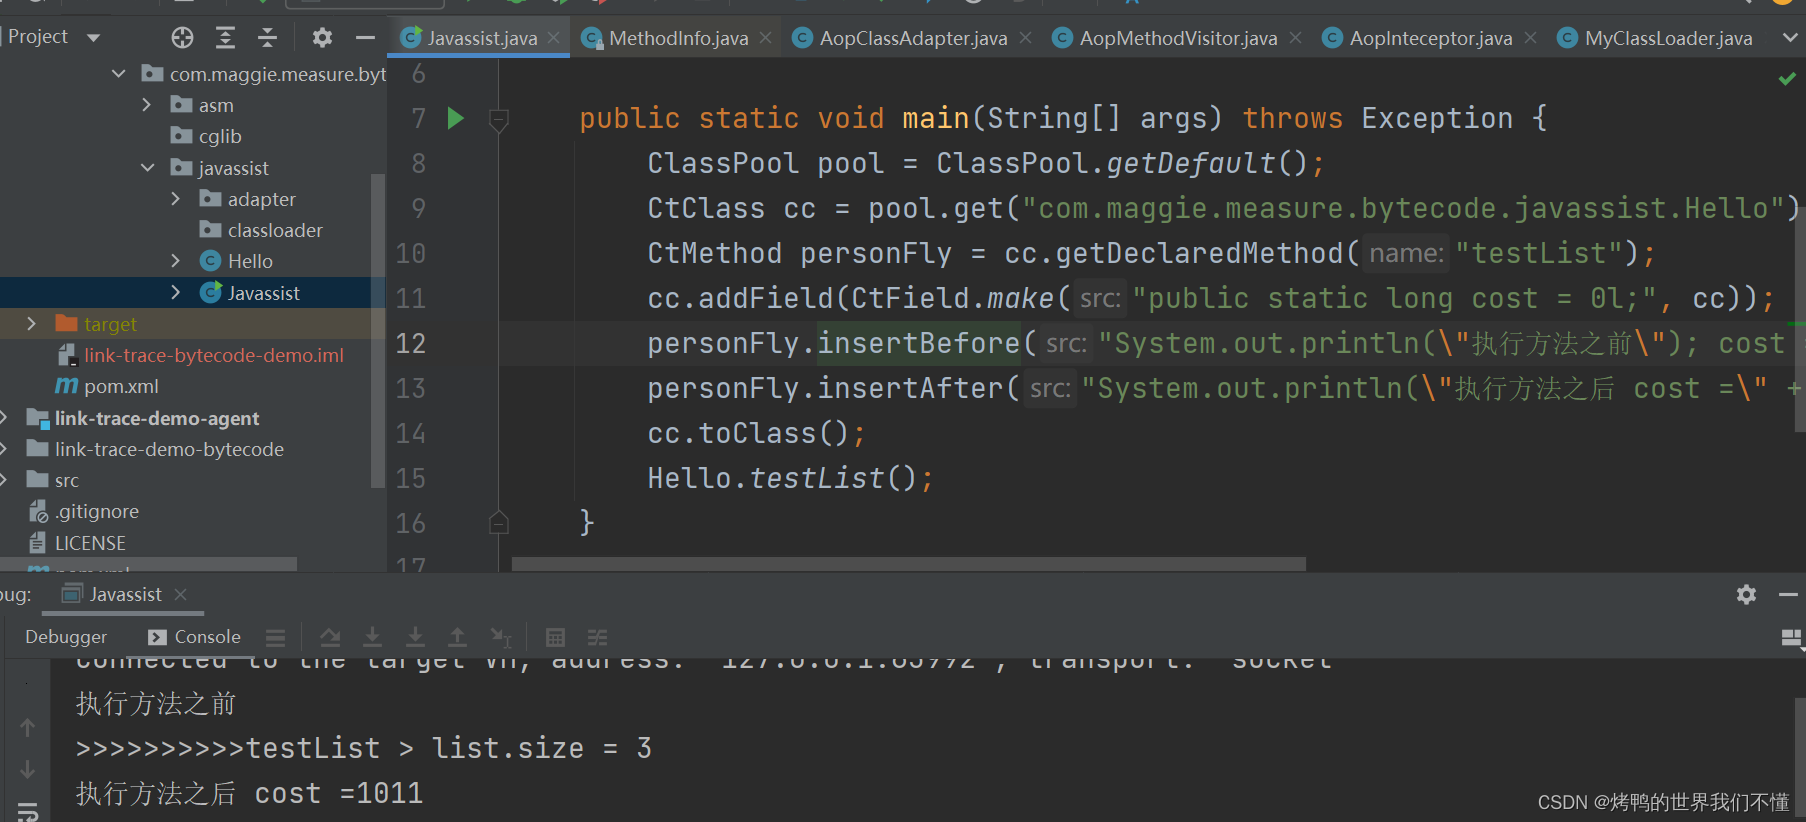Expand the target folder
Screen dimensions: 1806x822
31,323
